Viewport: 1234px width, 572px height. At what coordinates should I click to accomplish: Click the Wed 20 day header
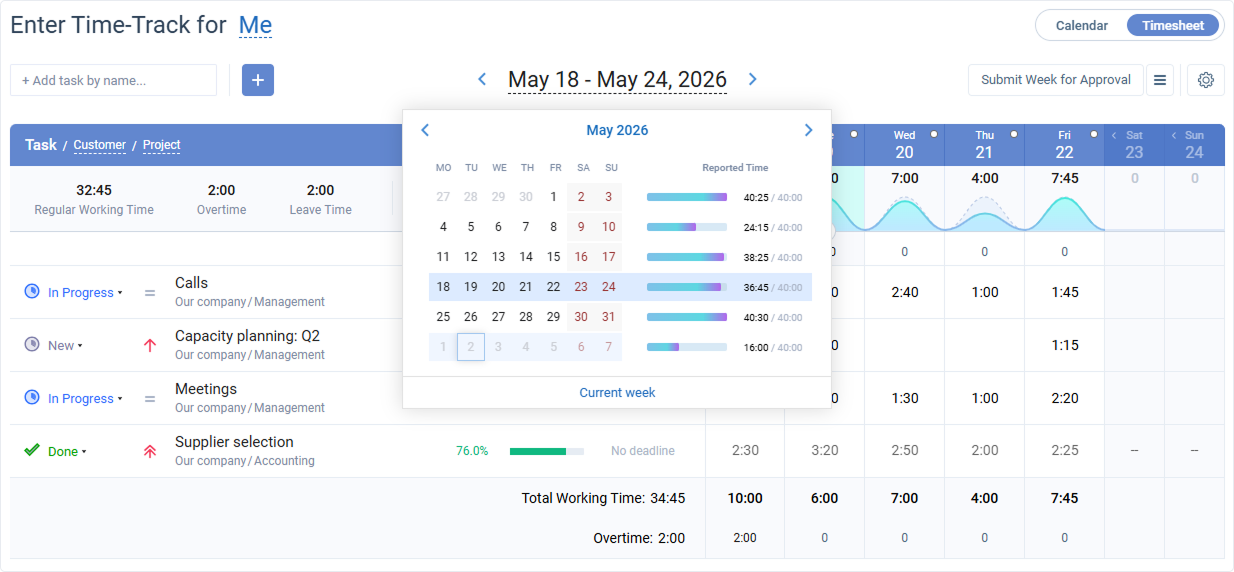[904, 145]
